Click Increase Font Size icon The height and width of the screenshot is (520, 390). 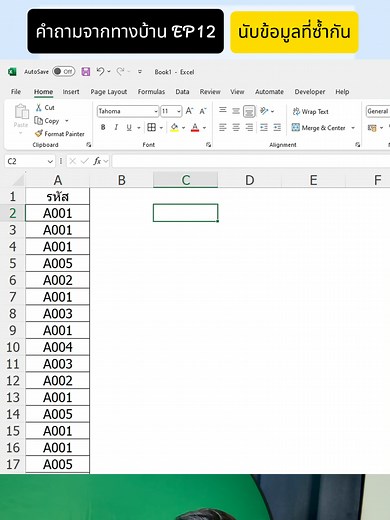(189, 111)
